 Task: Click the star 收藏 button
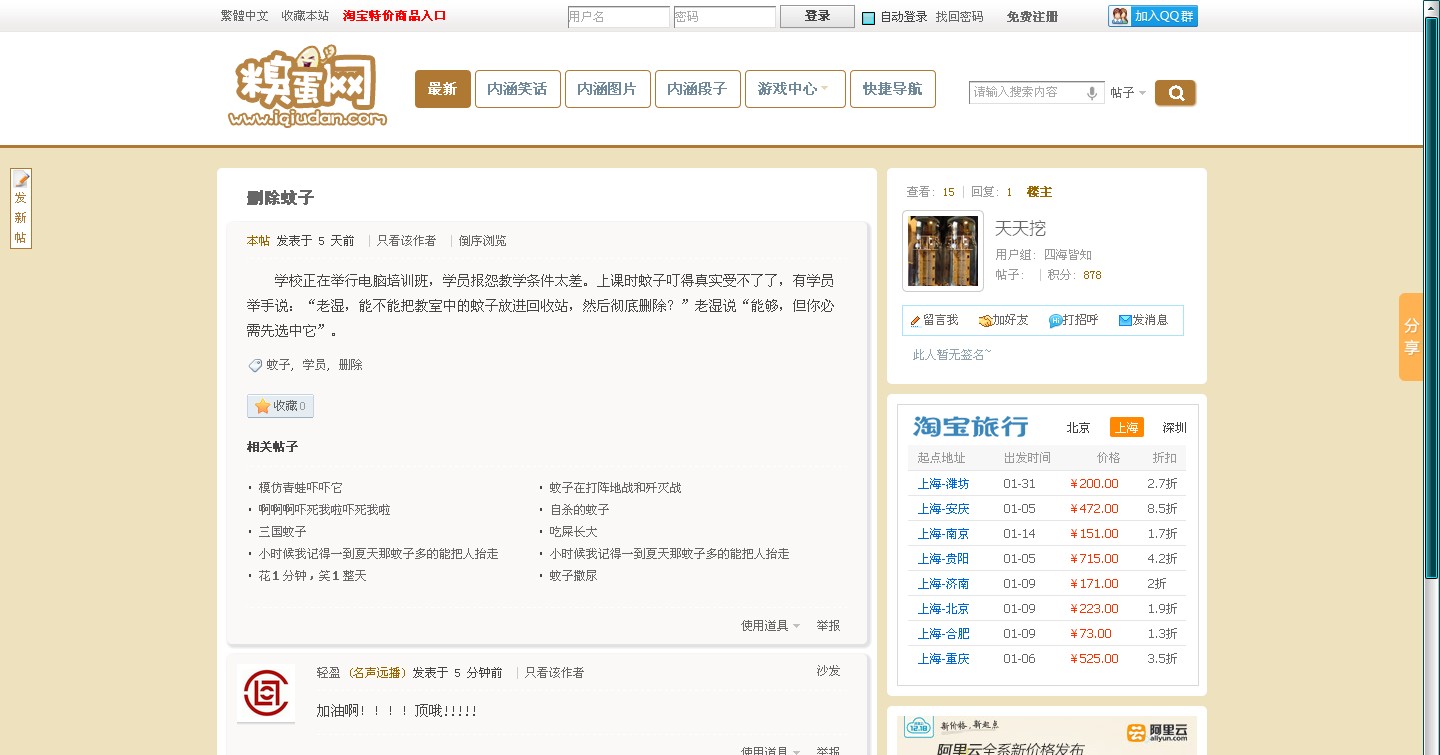(280, 406)
